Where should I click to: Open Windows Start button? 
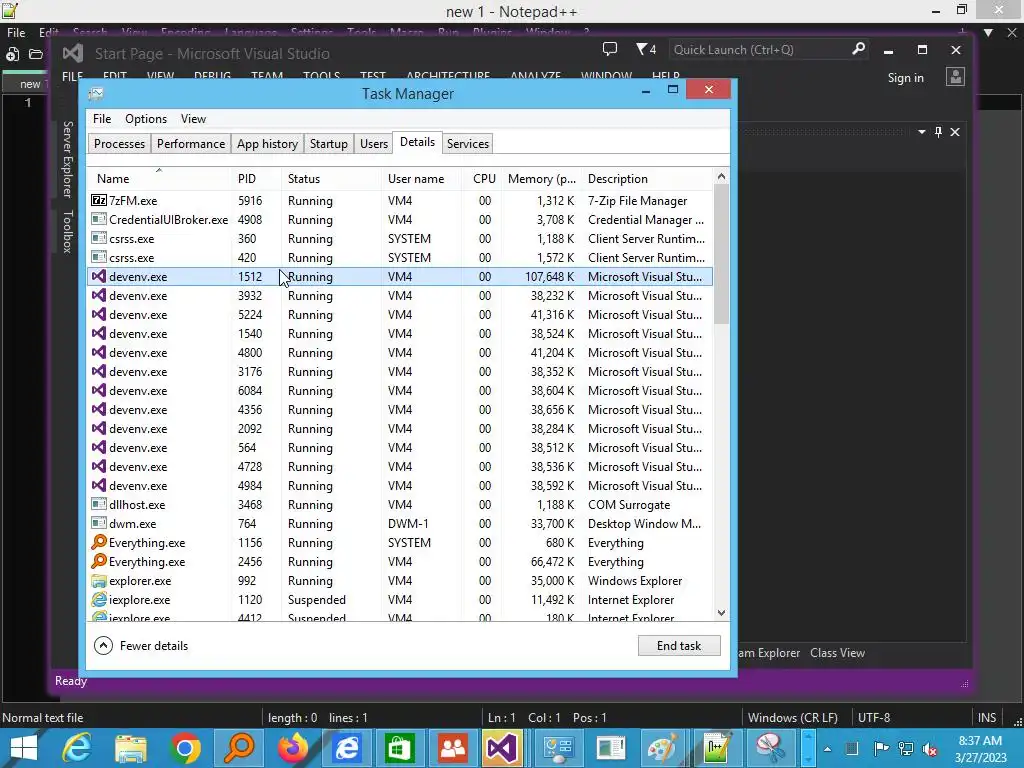point(24,748)
